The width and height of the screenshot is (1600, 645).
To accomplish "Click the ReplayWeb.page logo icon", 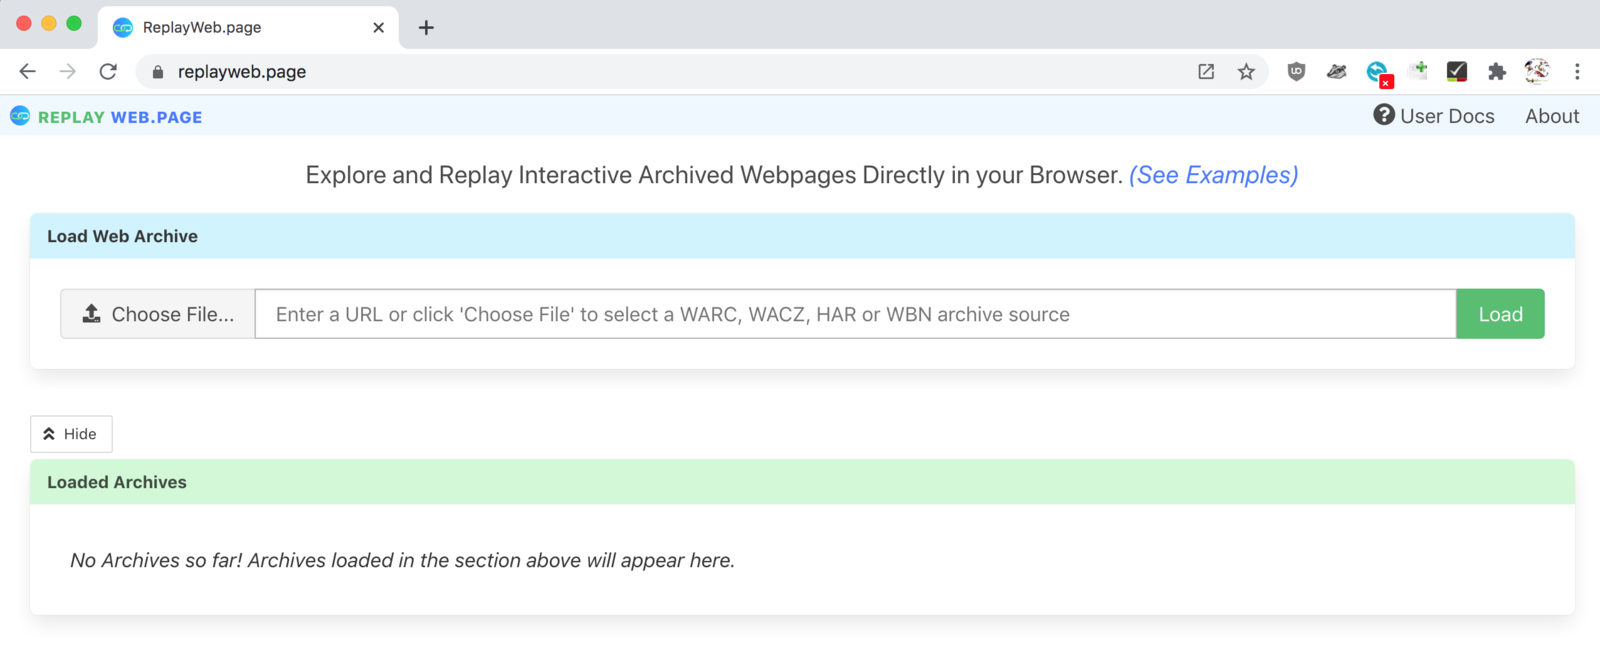I will tap(20, 116).
